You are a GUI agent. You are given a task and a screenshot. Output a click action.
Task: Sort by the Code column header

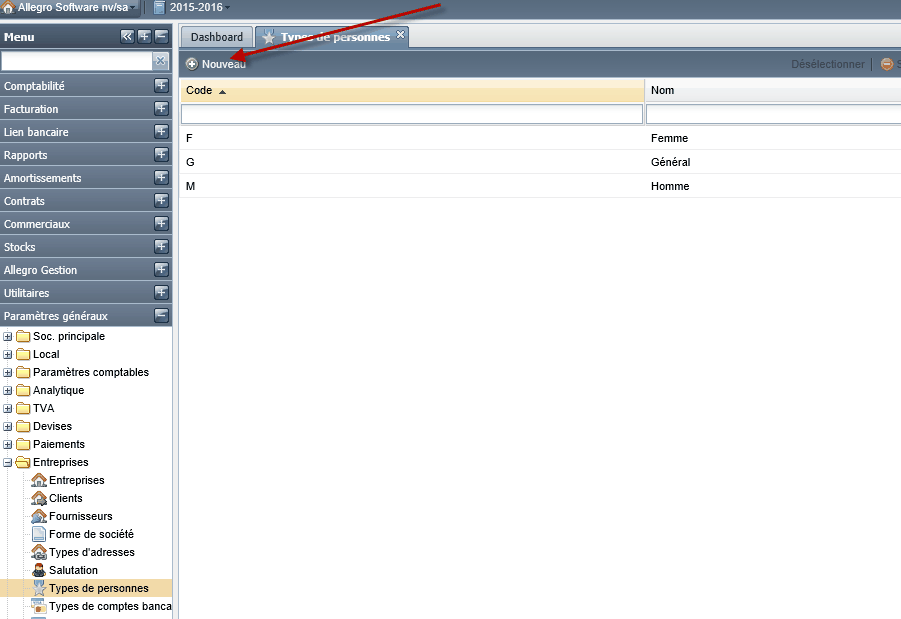point(412,90)
